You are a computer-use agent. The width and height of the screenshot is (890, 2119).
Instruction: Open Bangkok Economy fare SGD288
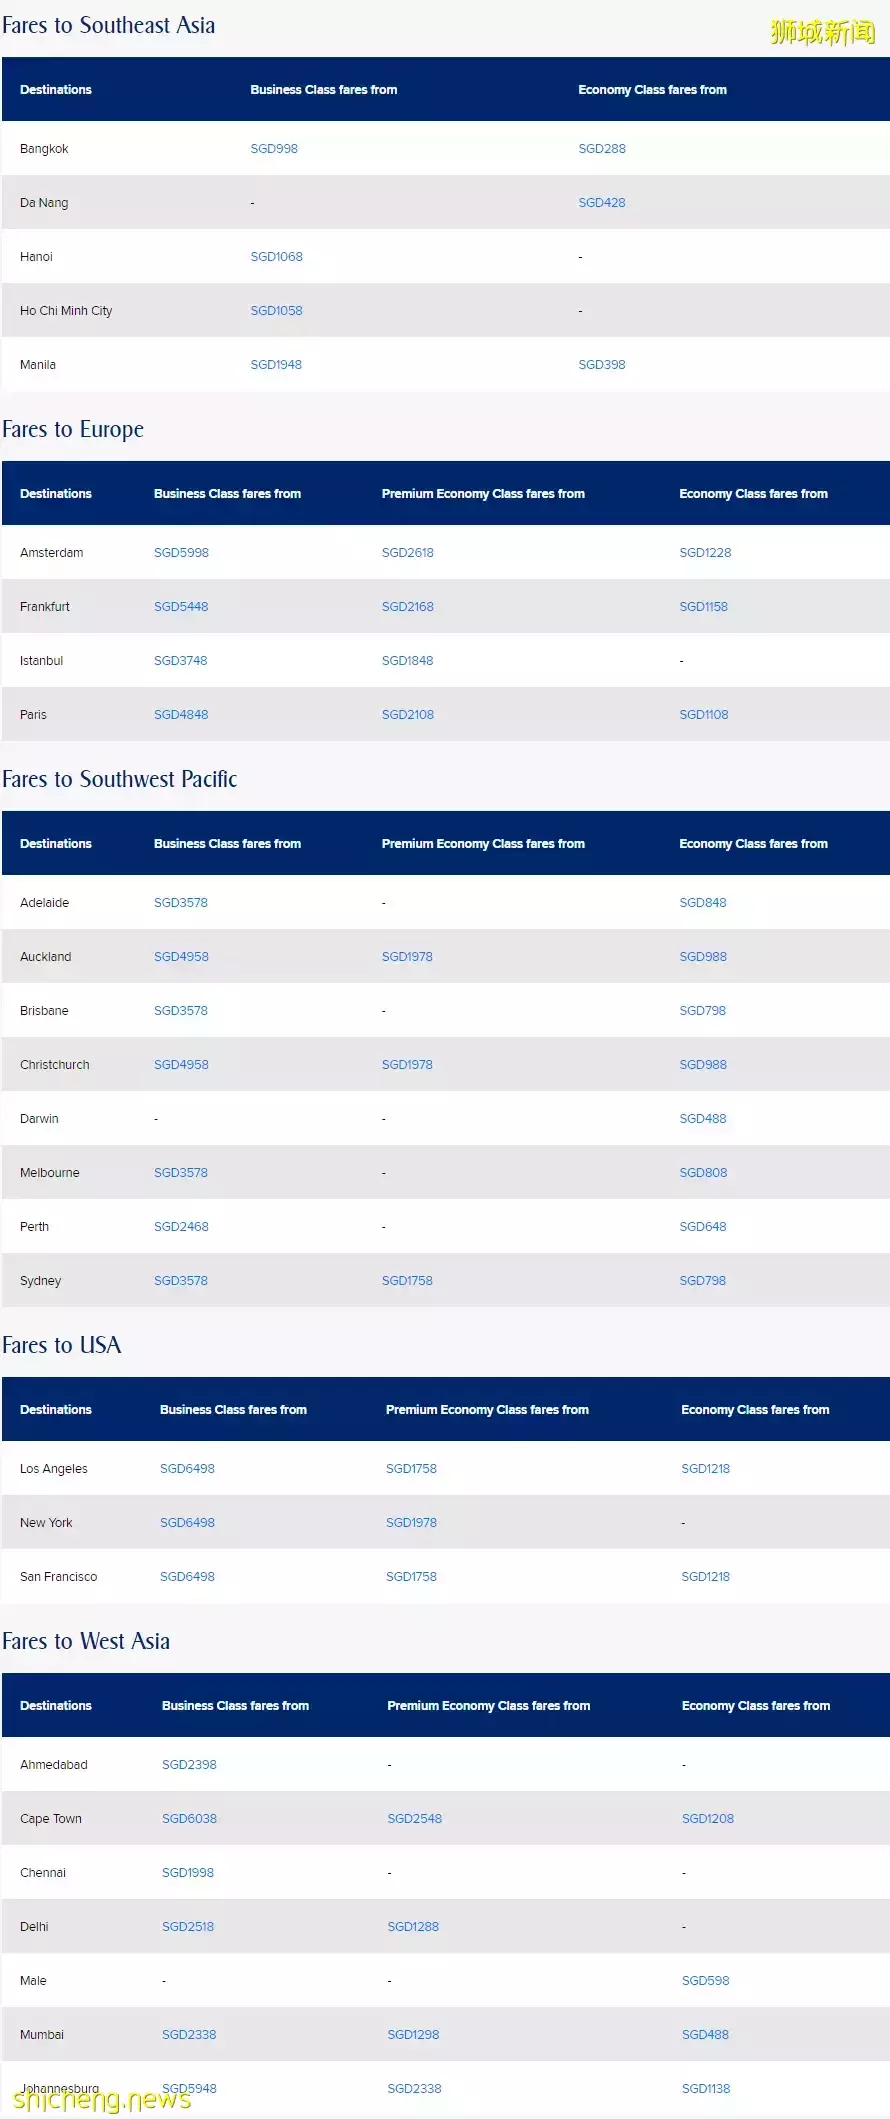pos(602,149)
